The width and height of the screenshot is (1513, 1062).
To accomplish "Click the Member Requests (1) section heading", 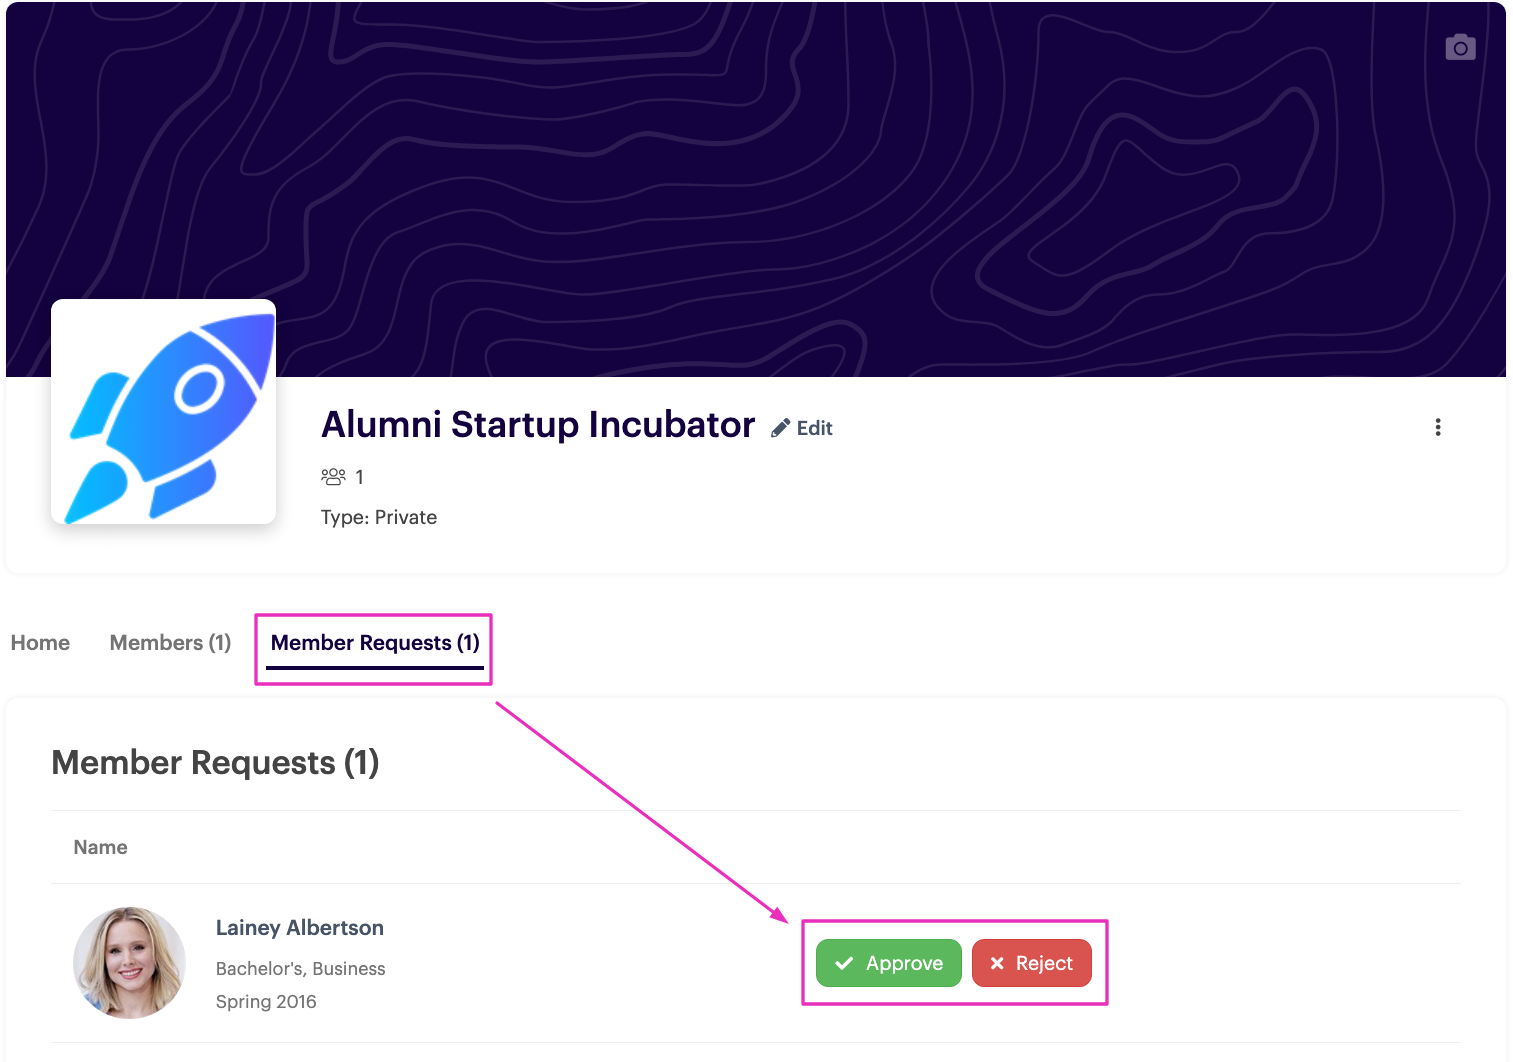I will tap(215, 763).
